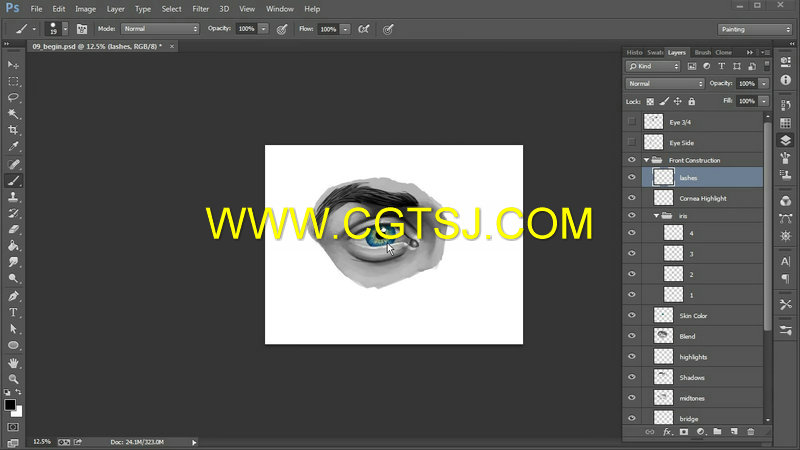Viewport: 800px width, 450px height.
Task: Hide the Blend layer
Action: [632, 336]
